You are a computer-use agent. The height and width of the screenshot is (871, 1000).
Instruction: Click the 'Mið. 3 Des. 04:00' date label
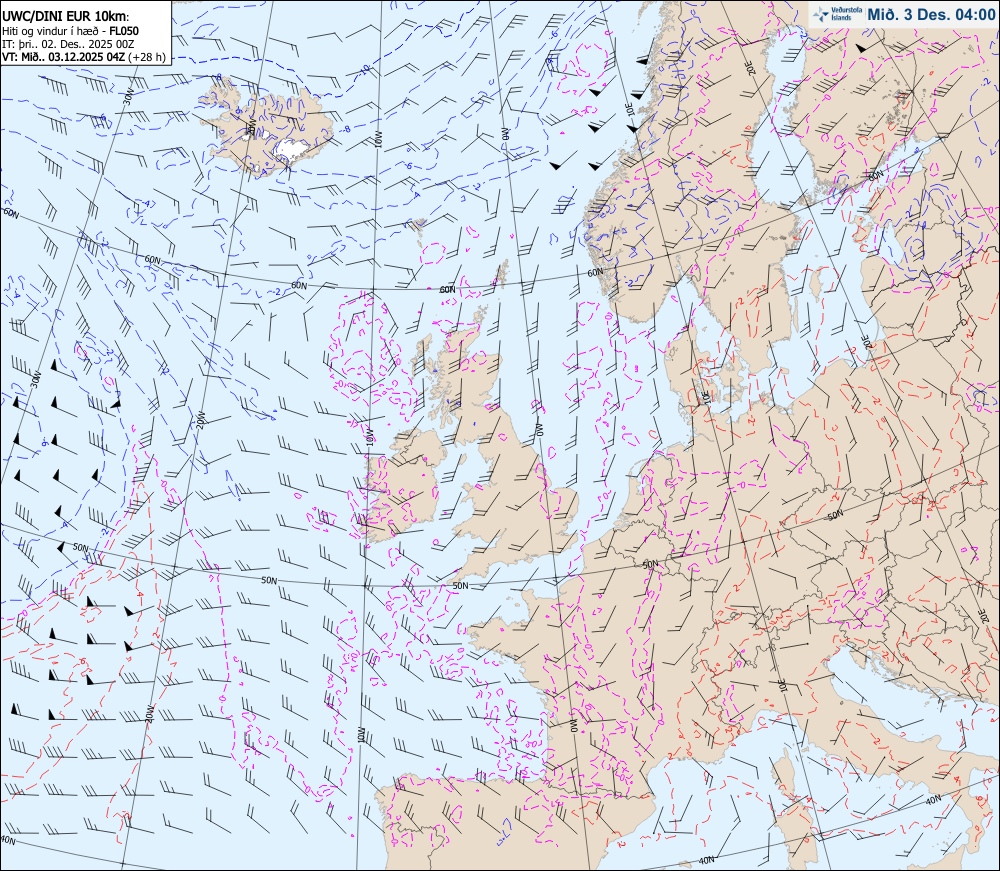(931, 15)
